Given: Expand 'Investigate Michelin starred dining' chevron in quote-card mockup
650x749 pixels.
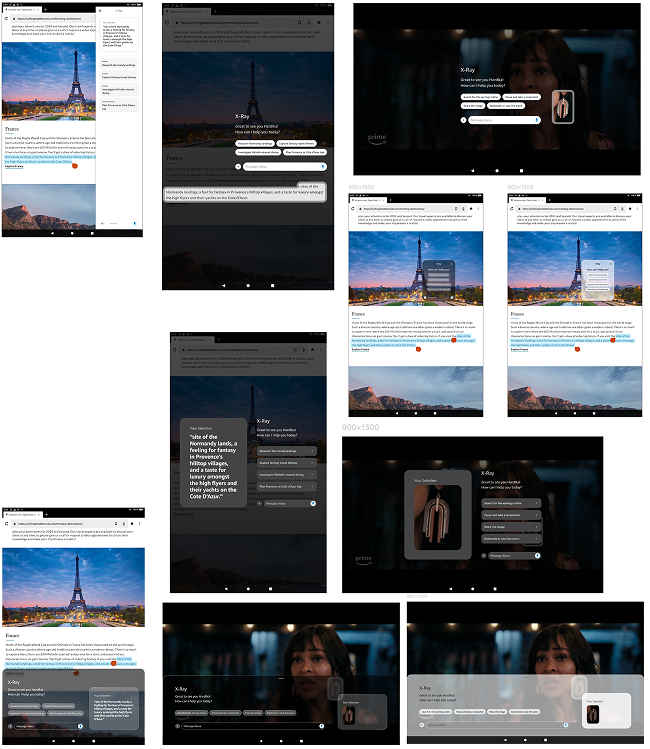Looking at the screenshot, I should click(312, 475).
